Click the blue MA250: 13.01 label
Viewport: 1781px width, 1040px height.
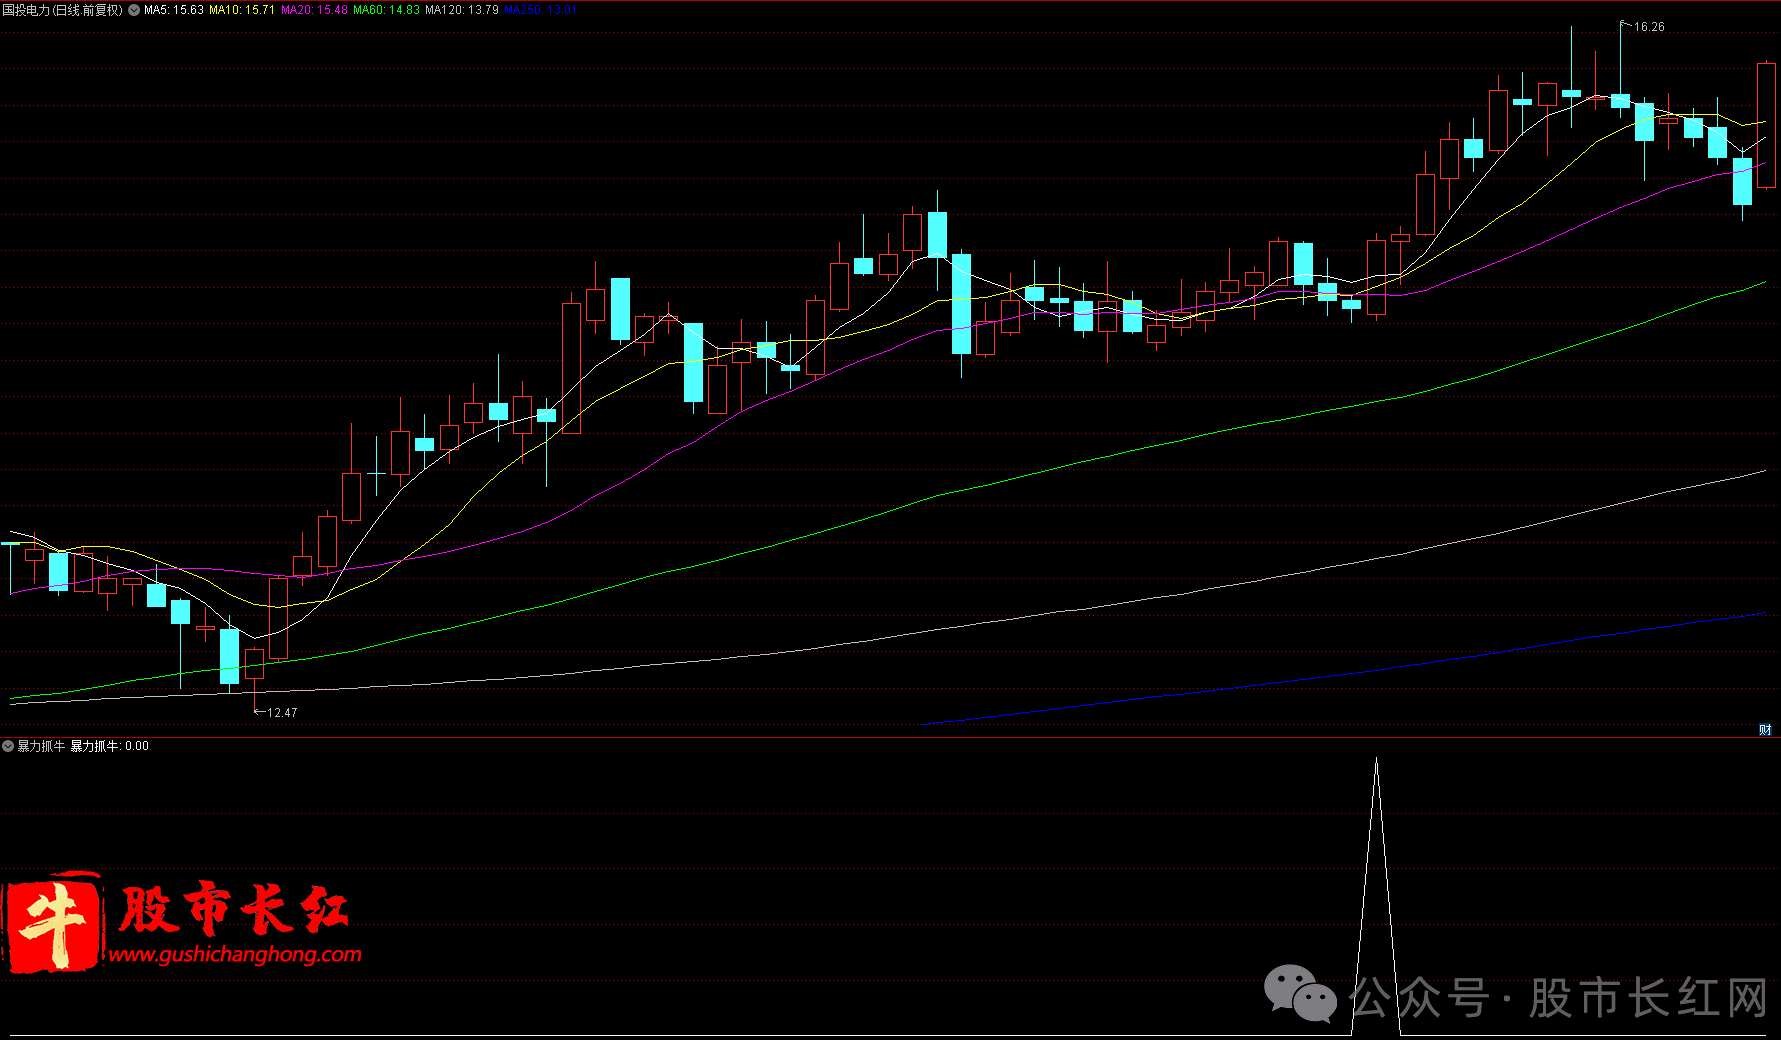tap(541, 10)
